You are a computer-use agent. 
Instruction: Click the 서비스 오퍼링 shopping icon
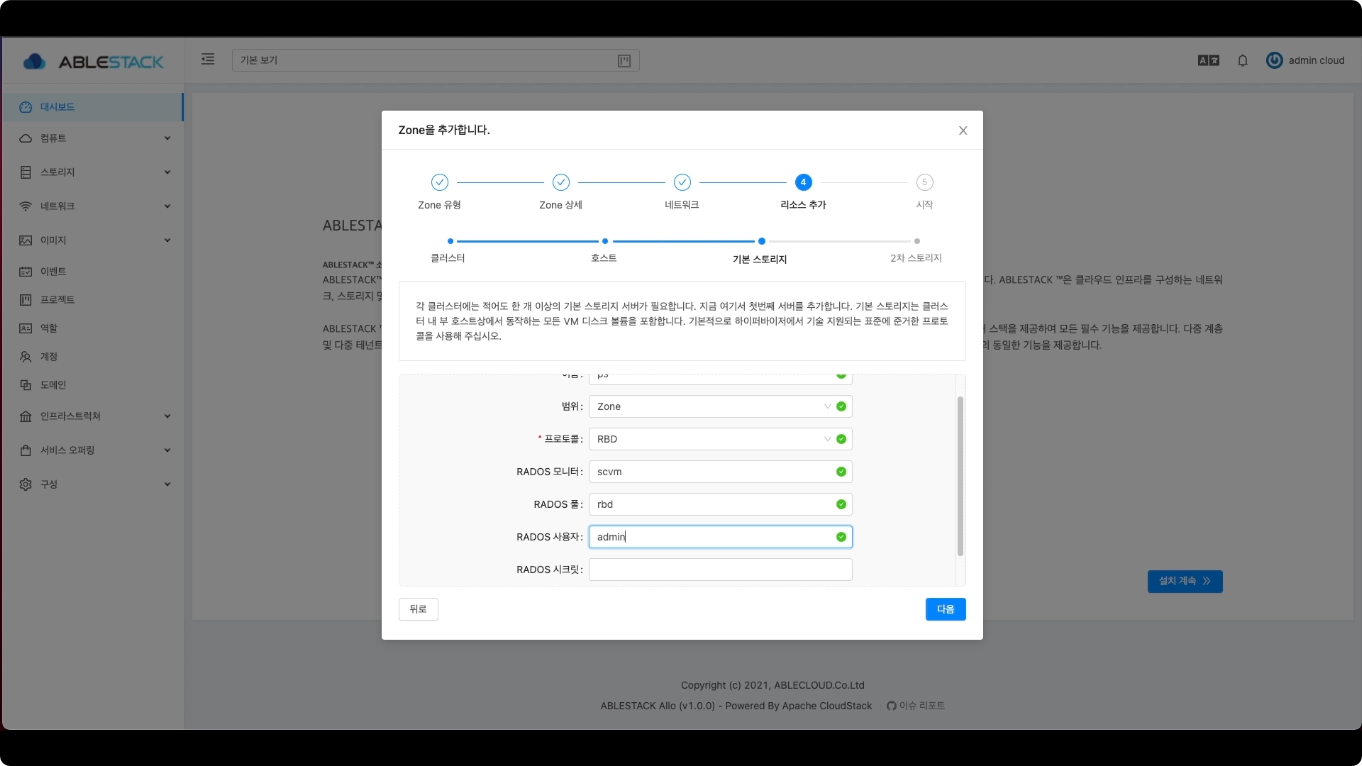pyautogui.click(x=26, y=450)
